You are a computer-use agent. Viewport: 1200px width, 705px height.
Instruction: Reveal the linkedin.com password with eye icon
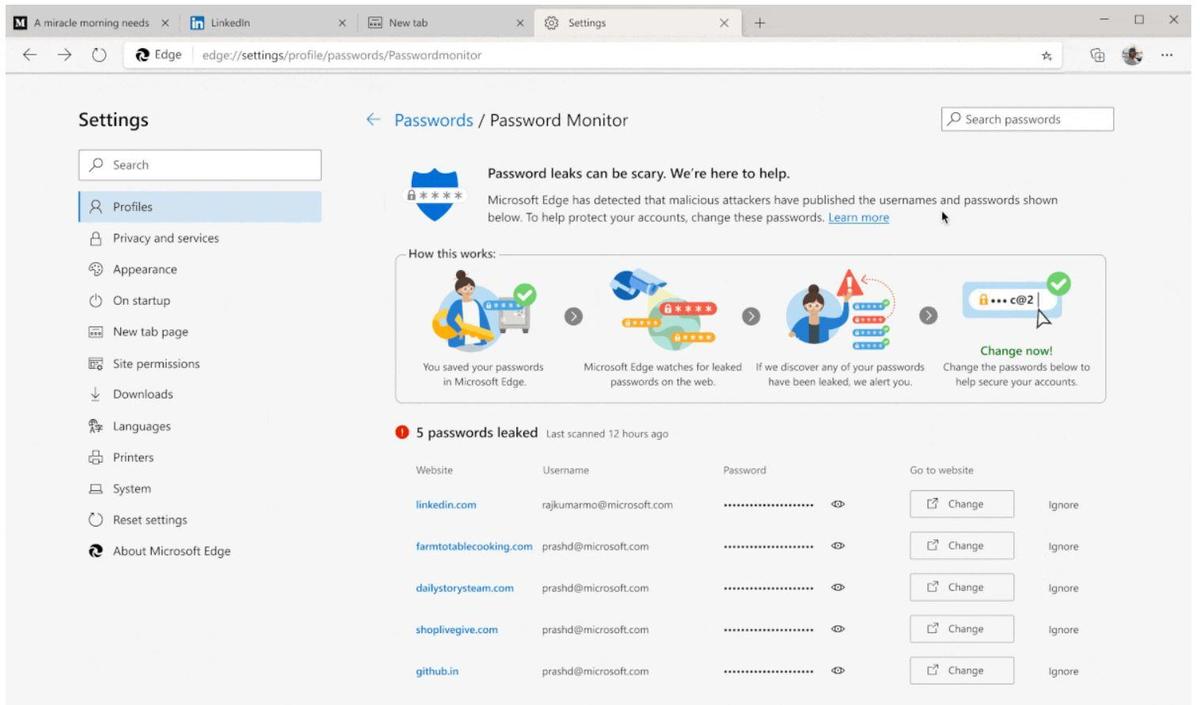click(x=838, y=505)
